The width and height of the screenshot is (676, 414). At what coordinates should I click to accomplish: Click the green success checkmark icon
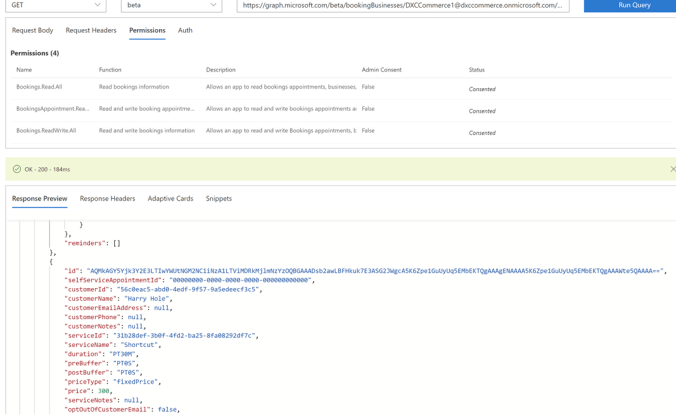(x=17, y=169)
